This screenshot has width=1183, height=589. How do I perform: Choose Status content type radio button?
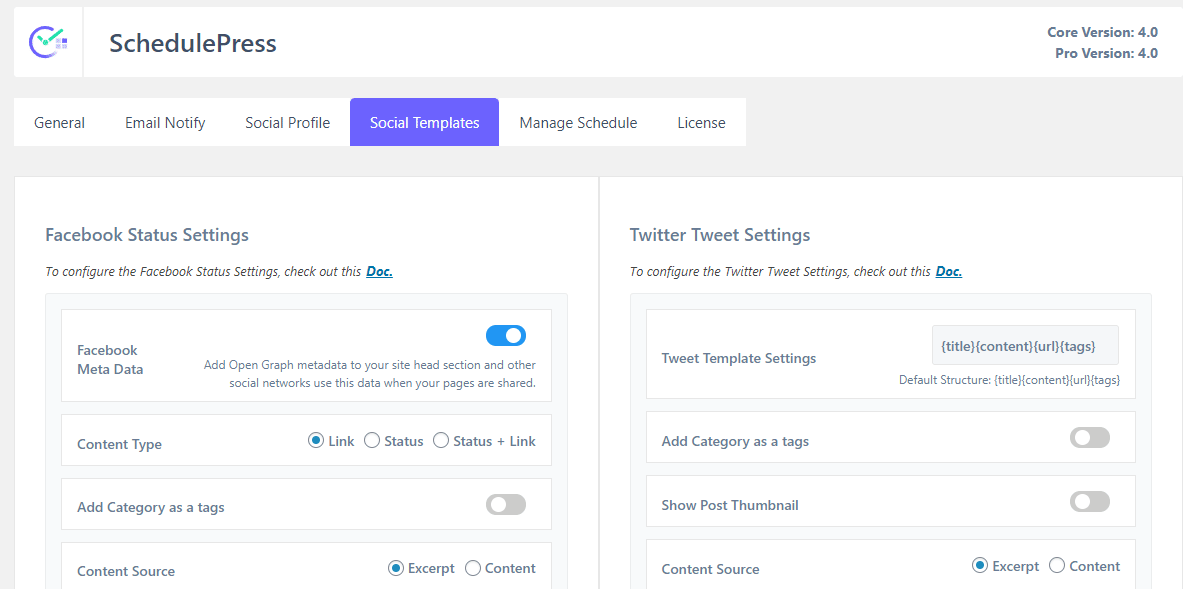(372, 440)
